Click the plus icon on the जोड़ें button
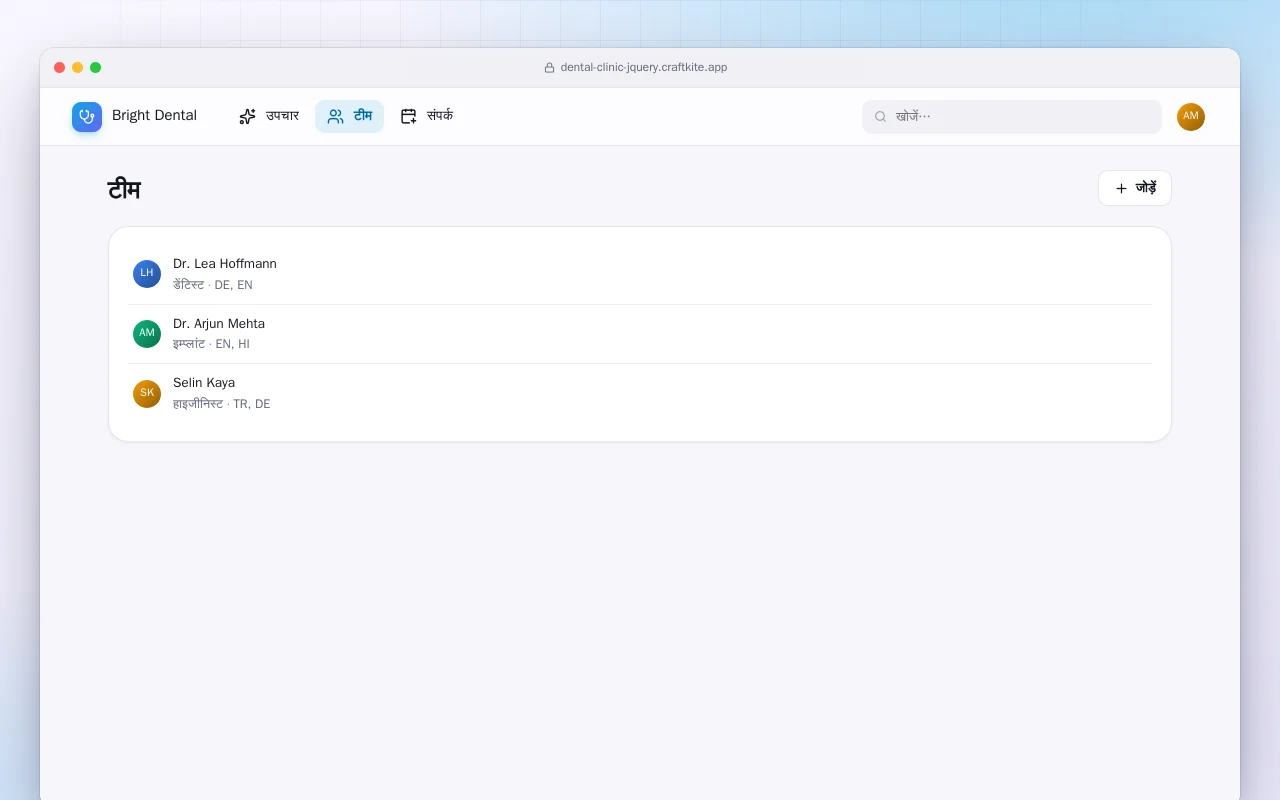Viewport: 1280px width, 800px height. coord(1121,188)
